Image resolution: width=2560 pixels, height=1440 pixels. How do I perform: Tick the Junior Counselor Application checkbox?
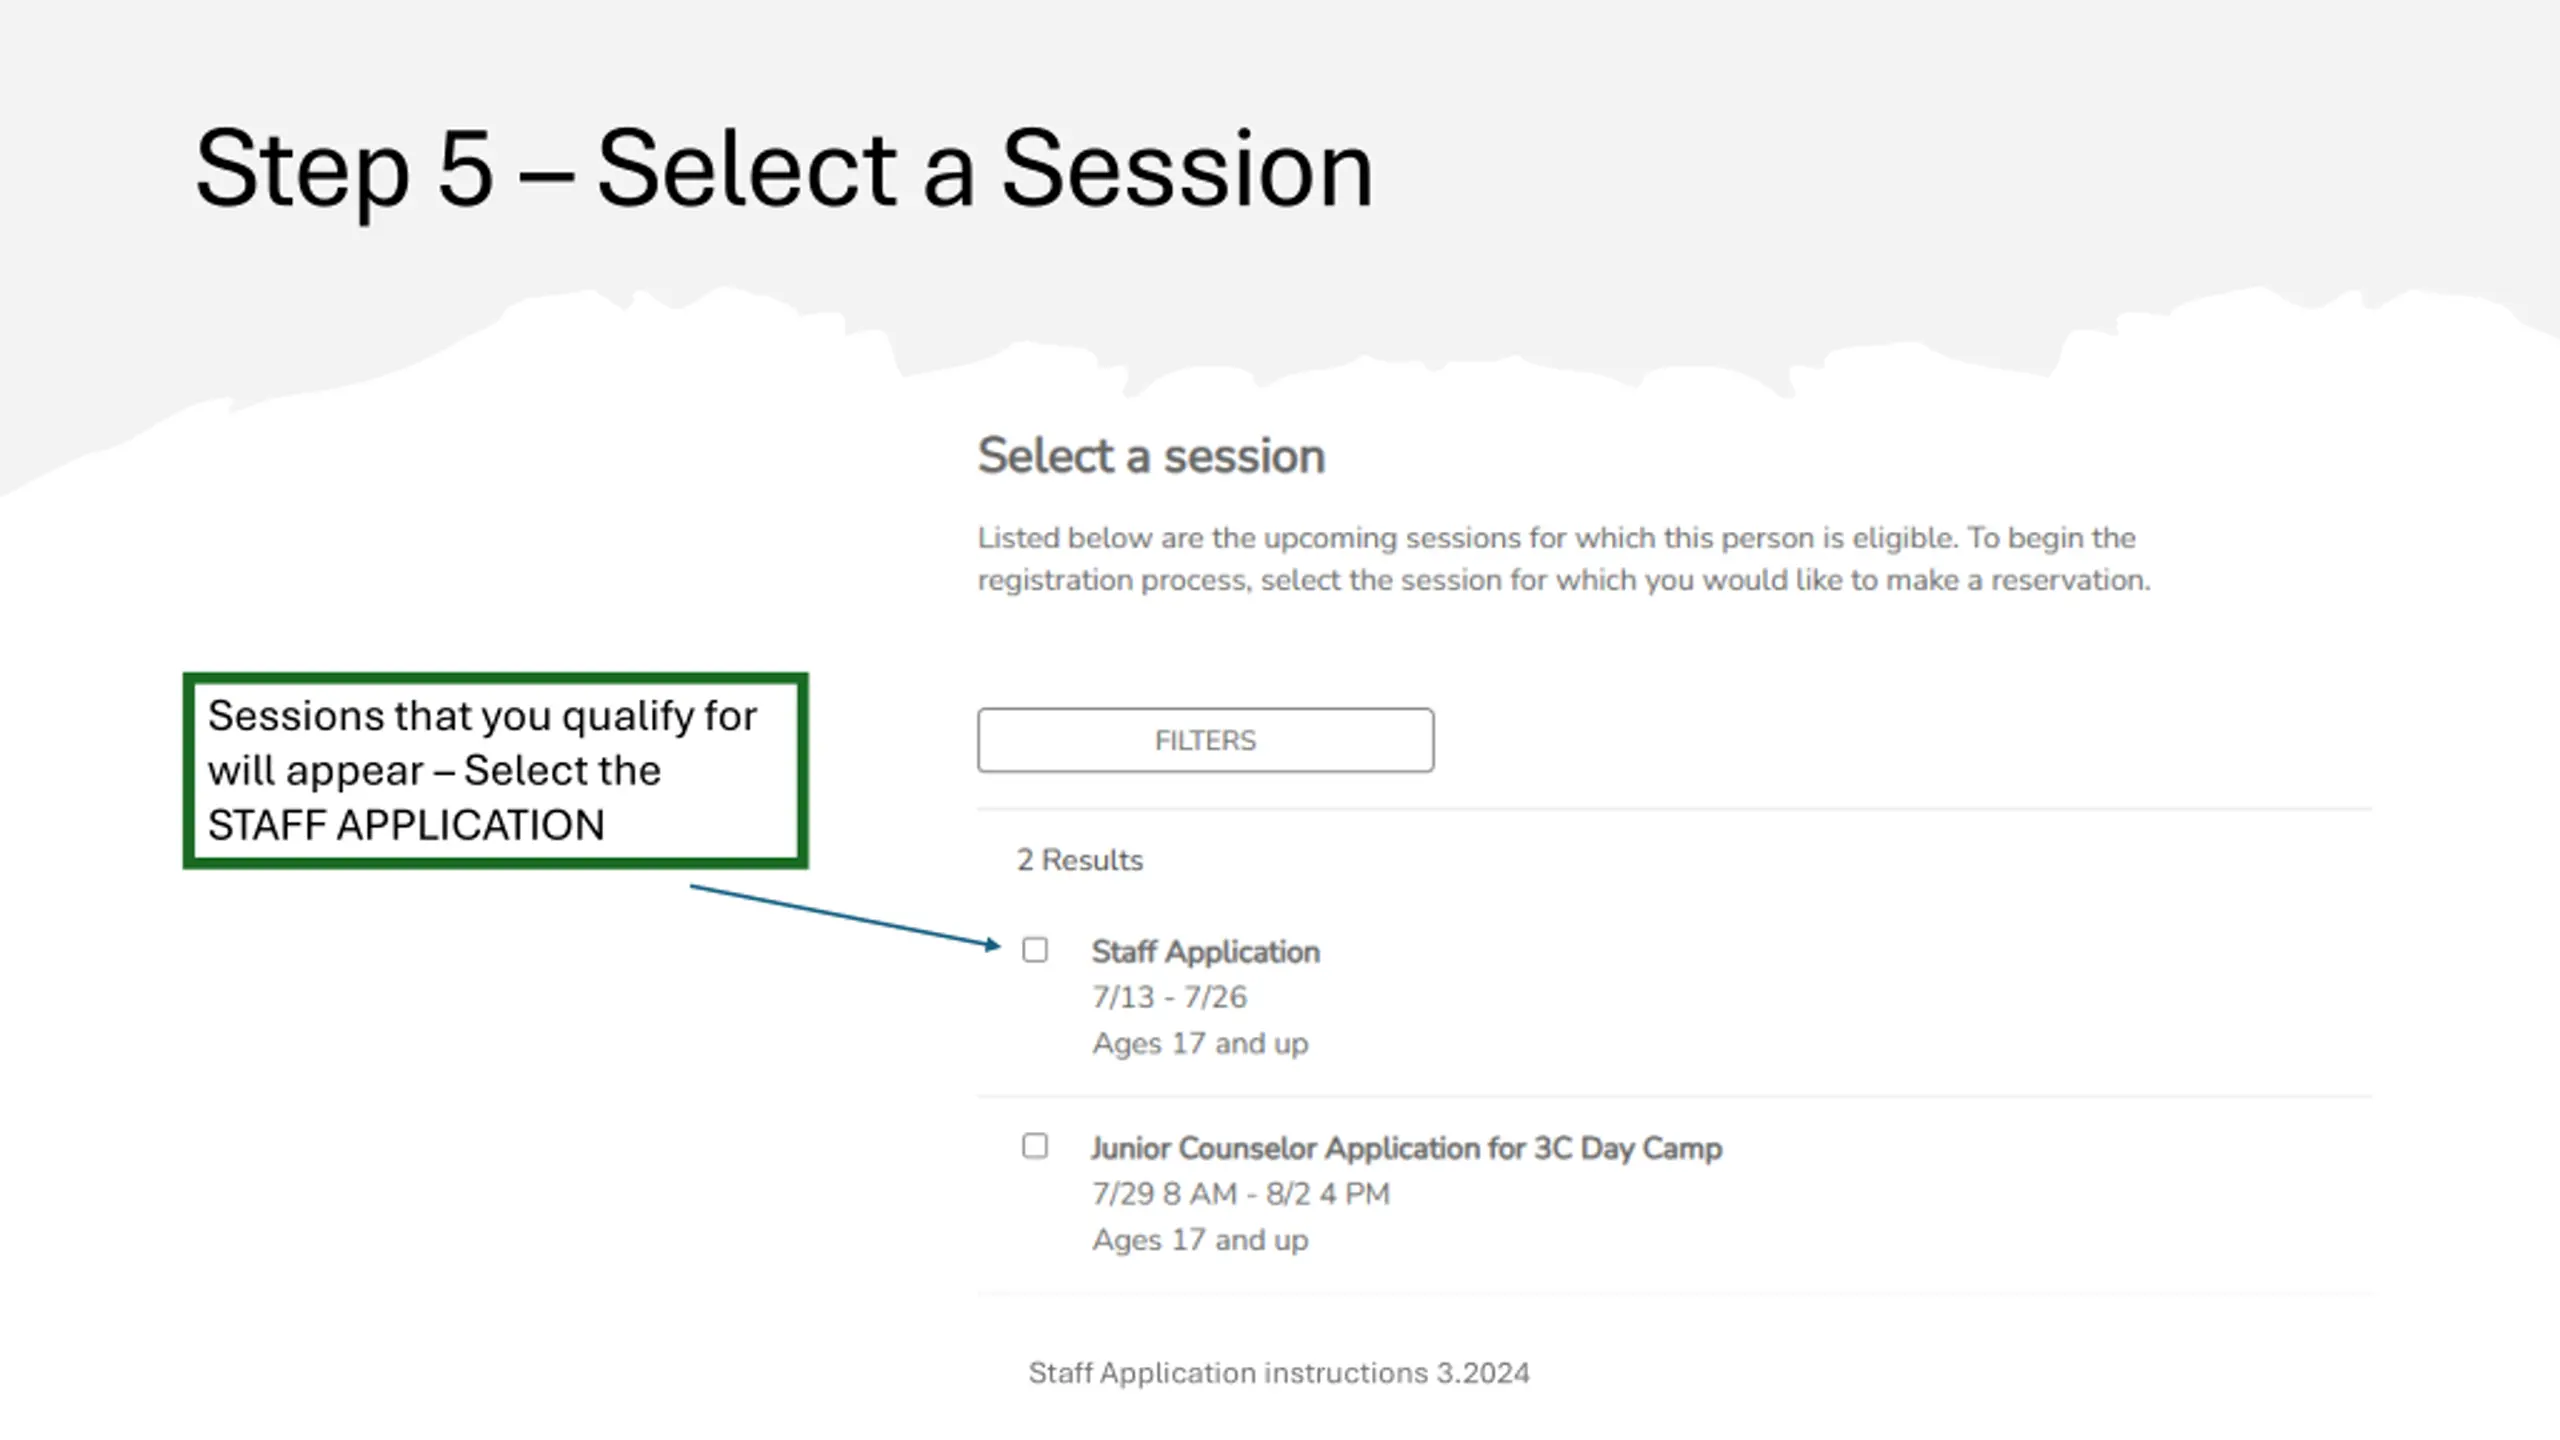(x=1035, y=1145)
